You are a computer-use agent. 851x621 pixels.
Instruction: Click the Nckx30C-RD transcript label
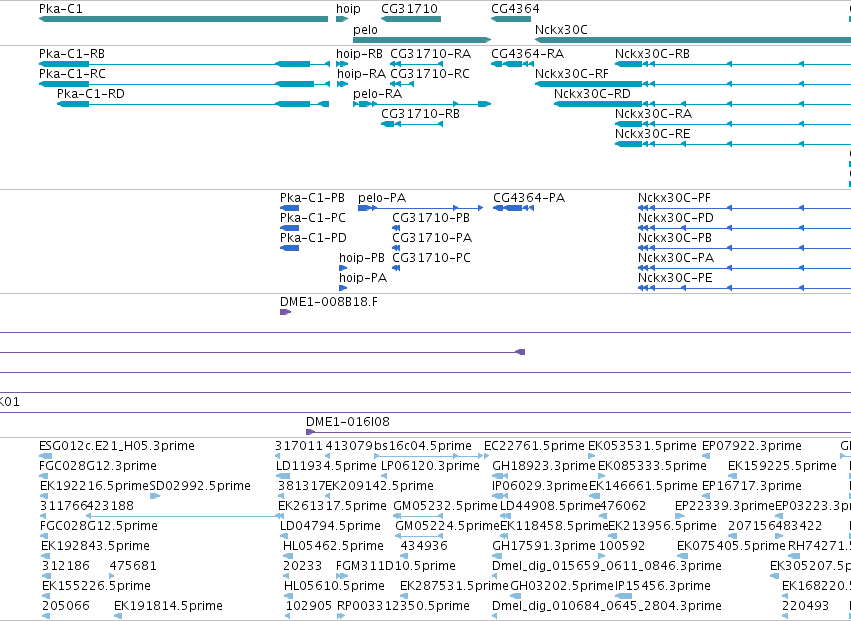pos(592,94)
